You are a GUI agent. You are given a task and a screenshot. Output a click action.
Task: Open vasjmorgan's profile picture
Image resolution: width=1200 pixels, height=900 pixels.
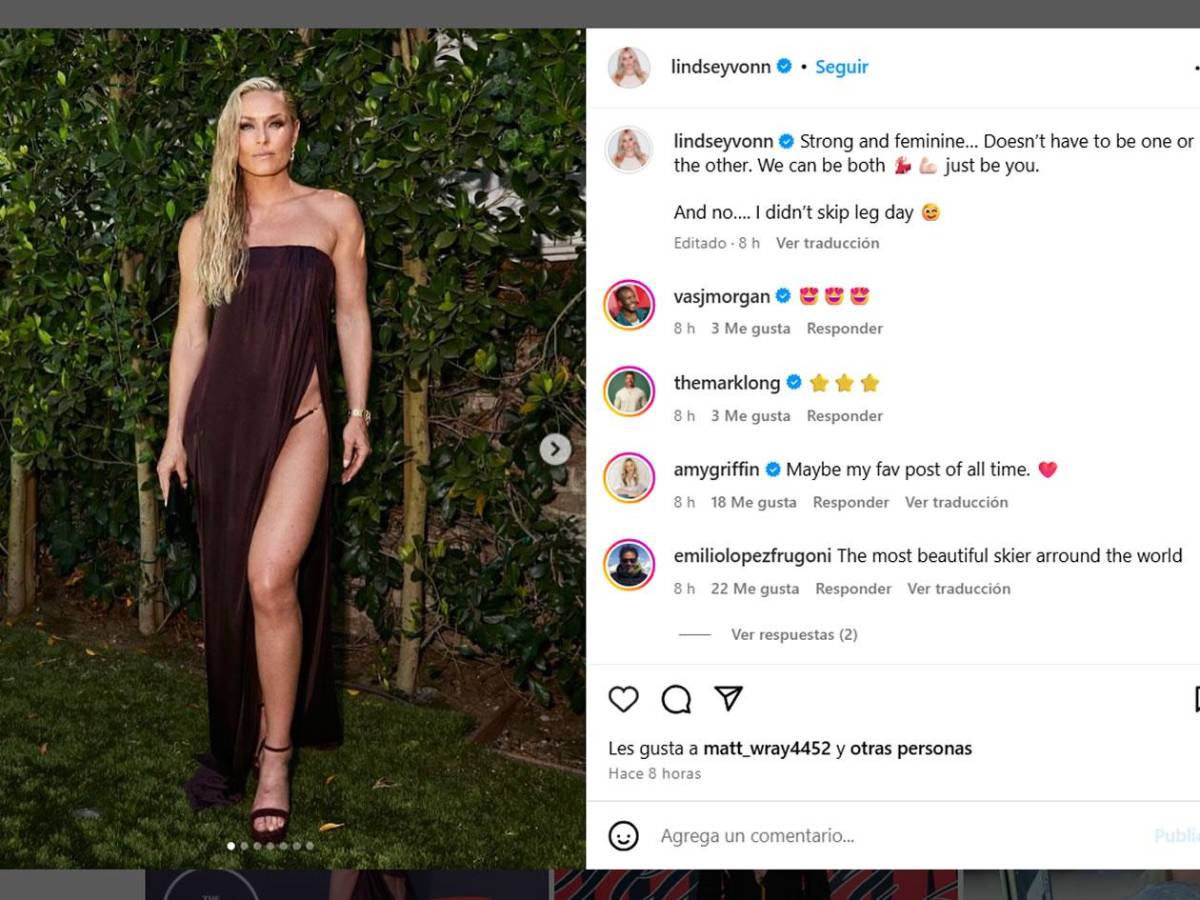click(x=629, y=305)
